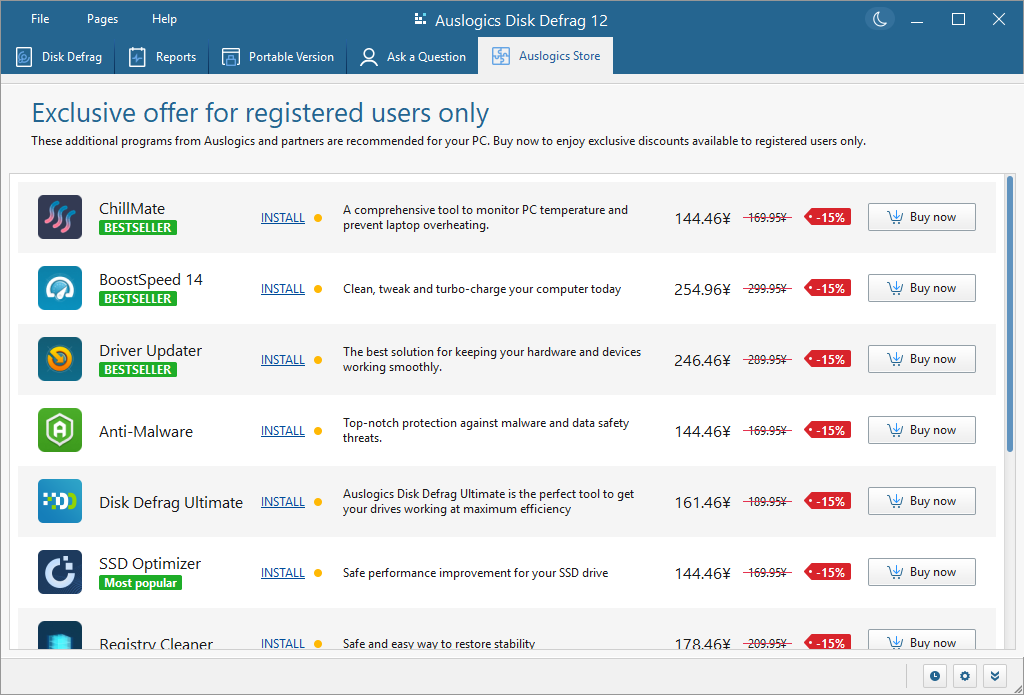Viewport: 1024px width, 695px height.
Task: Toggle dark mode moon icon
Action: click(x=880, y=19)
